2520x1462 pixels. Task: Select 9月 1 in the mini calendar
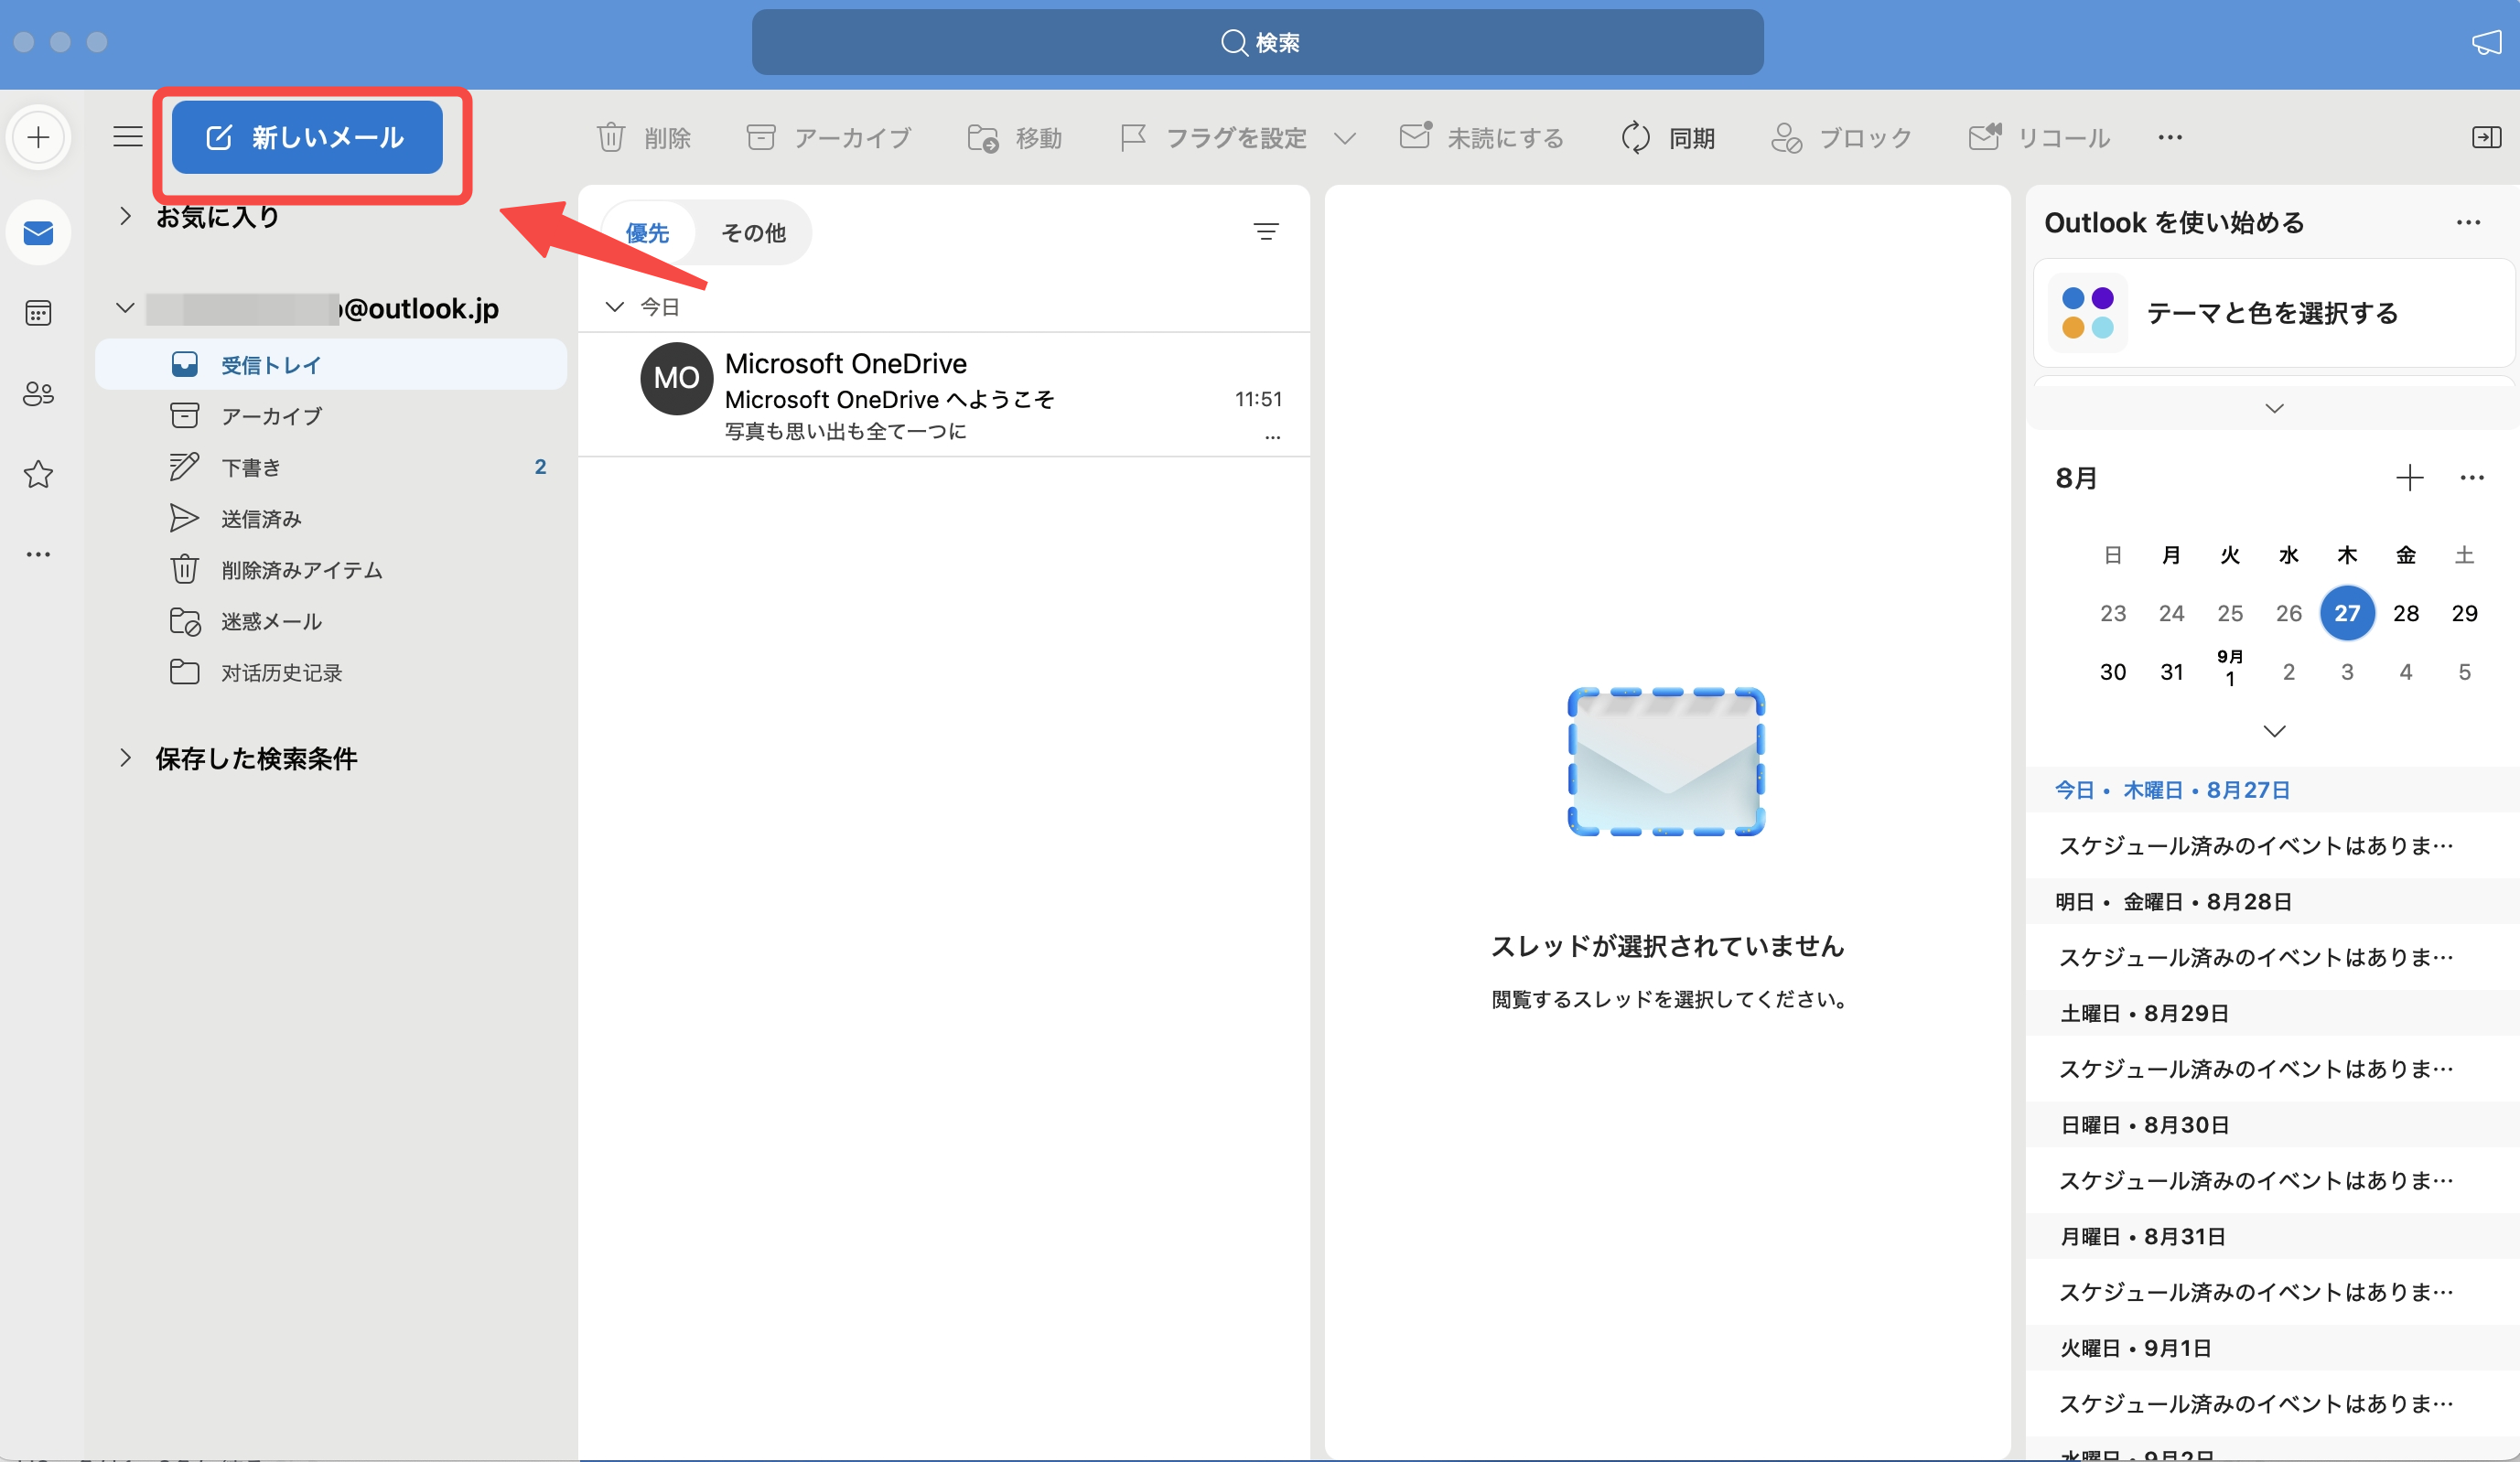pos(2230,669)
